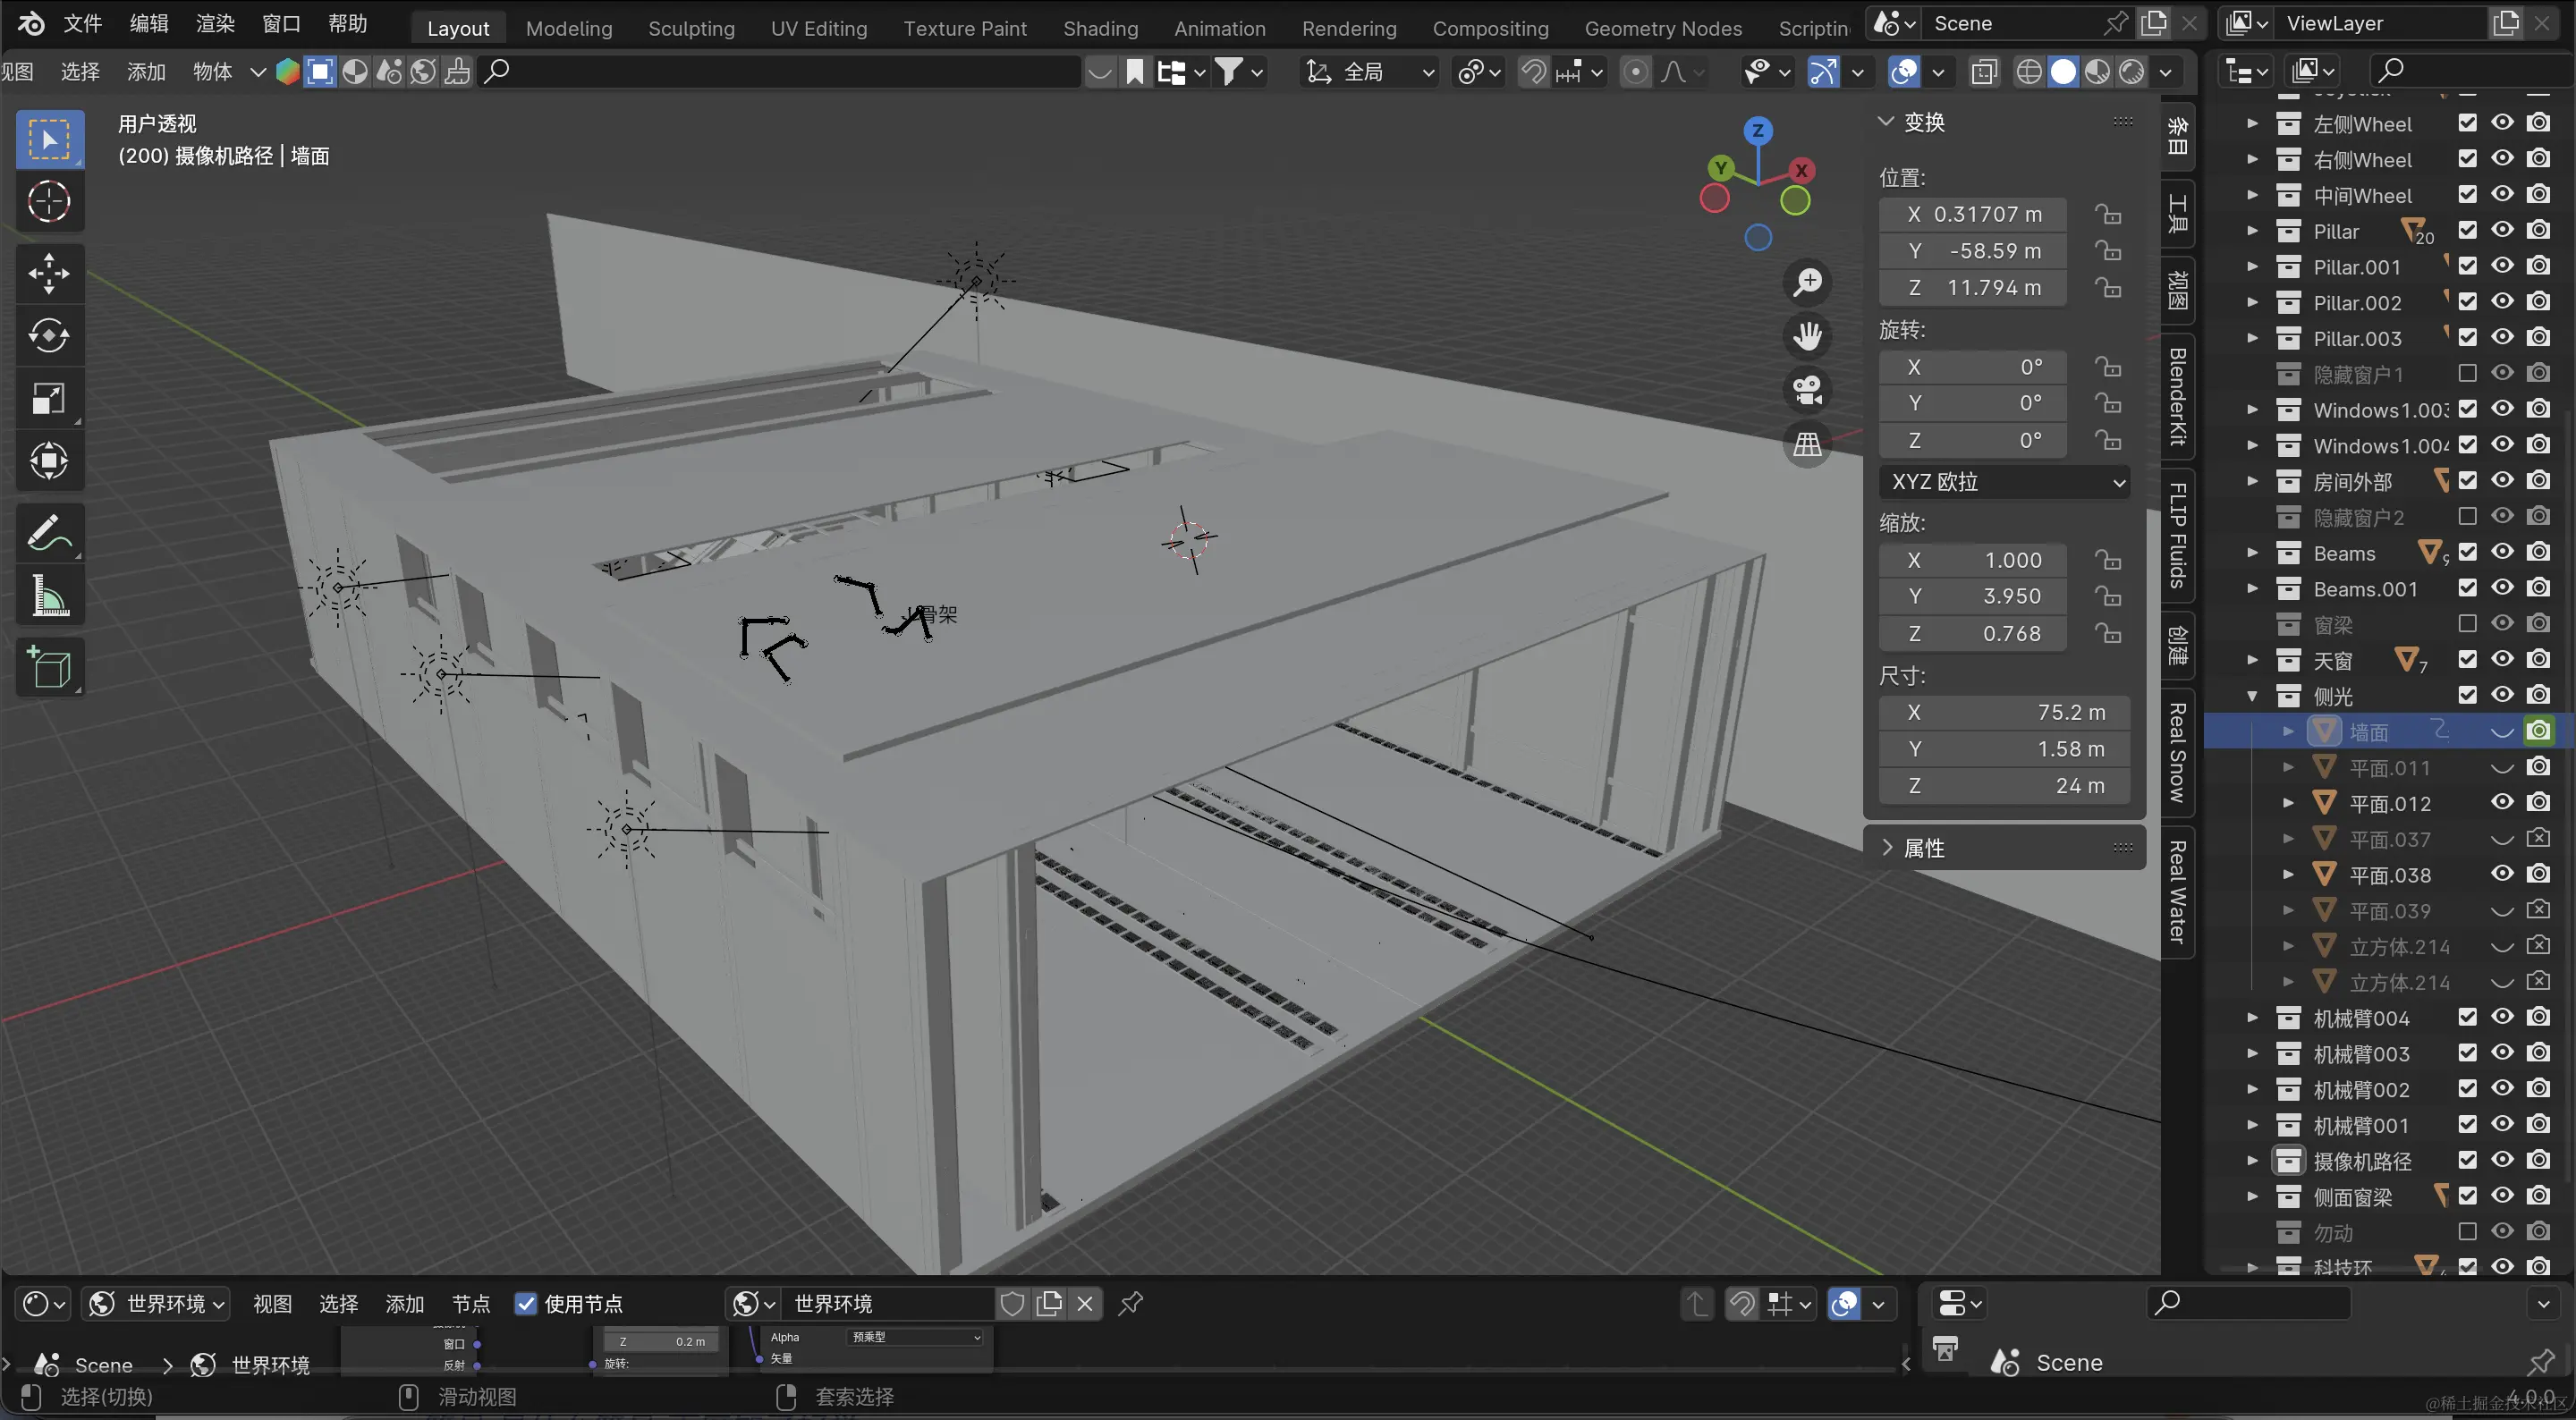Click the zoom magnifier viewport gizmo
This screenshot has width=2576, height=1420.
click(x=1807, y=282)
